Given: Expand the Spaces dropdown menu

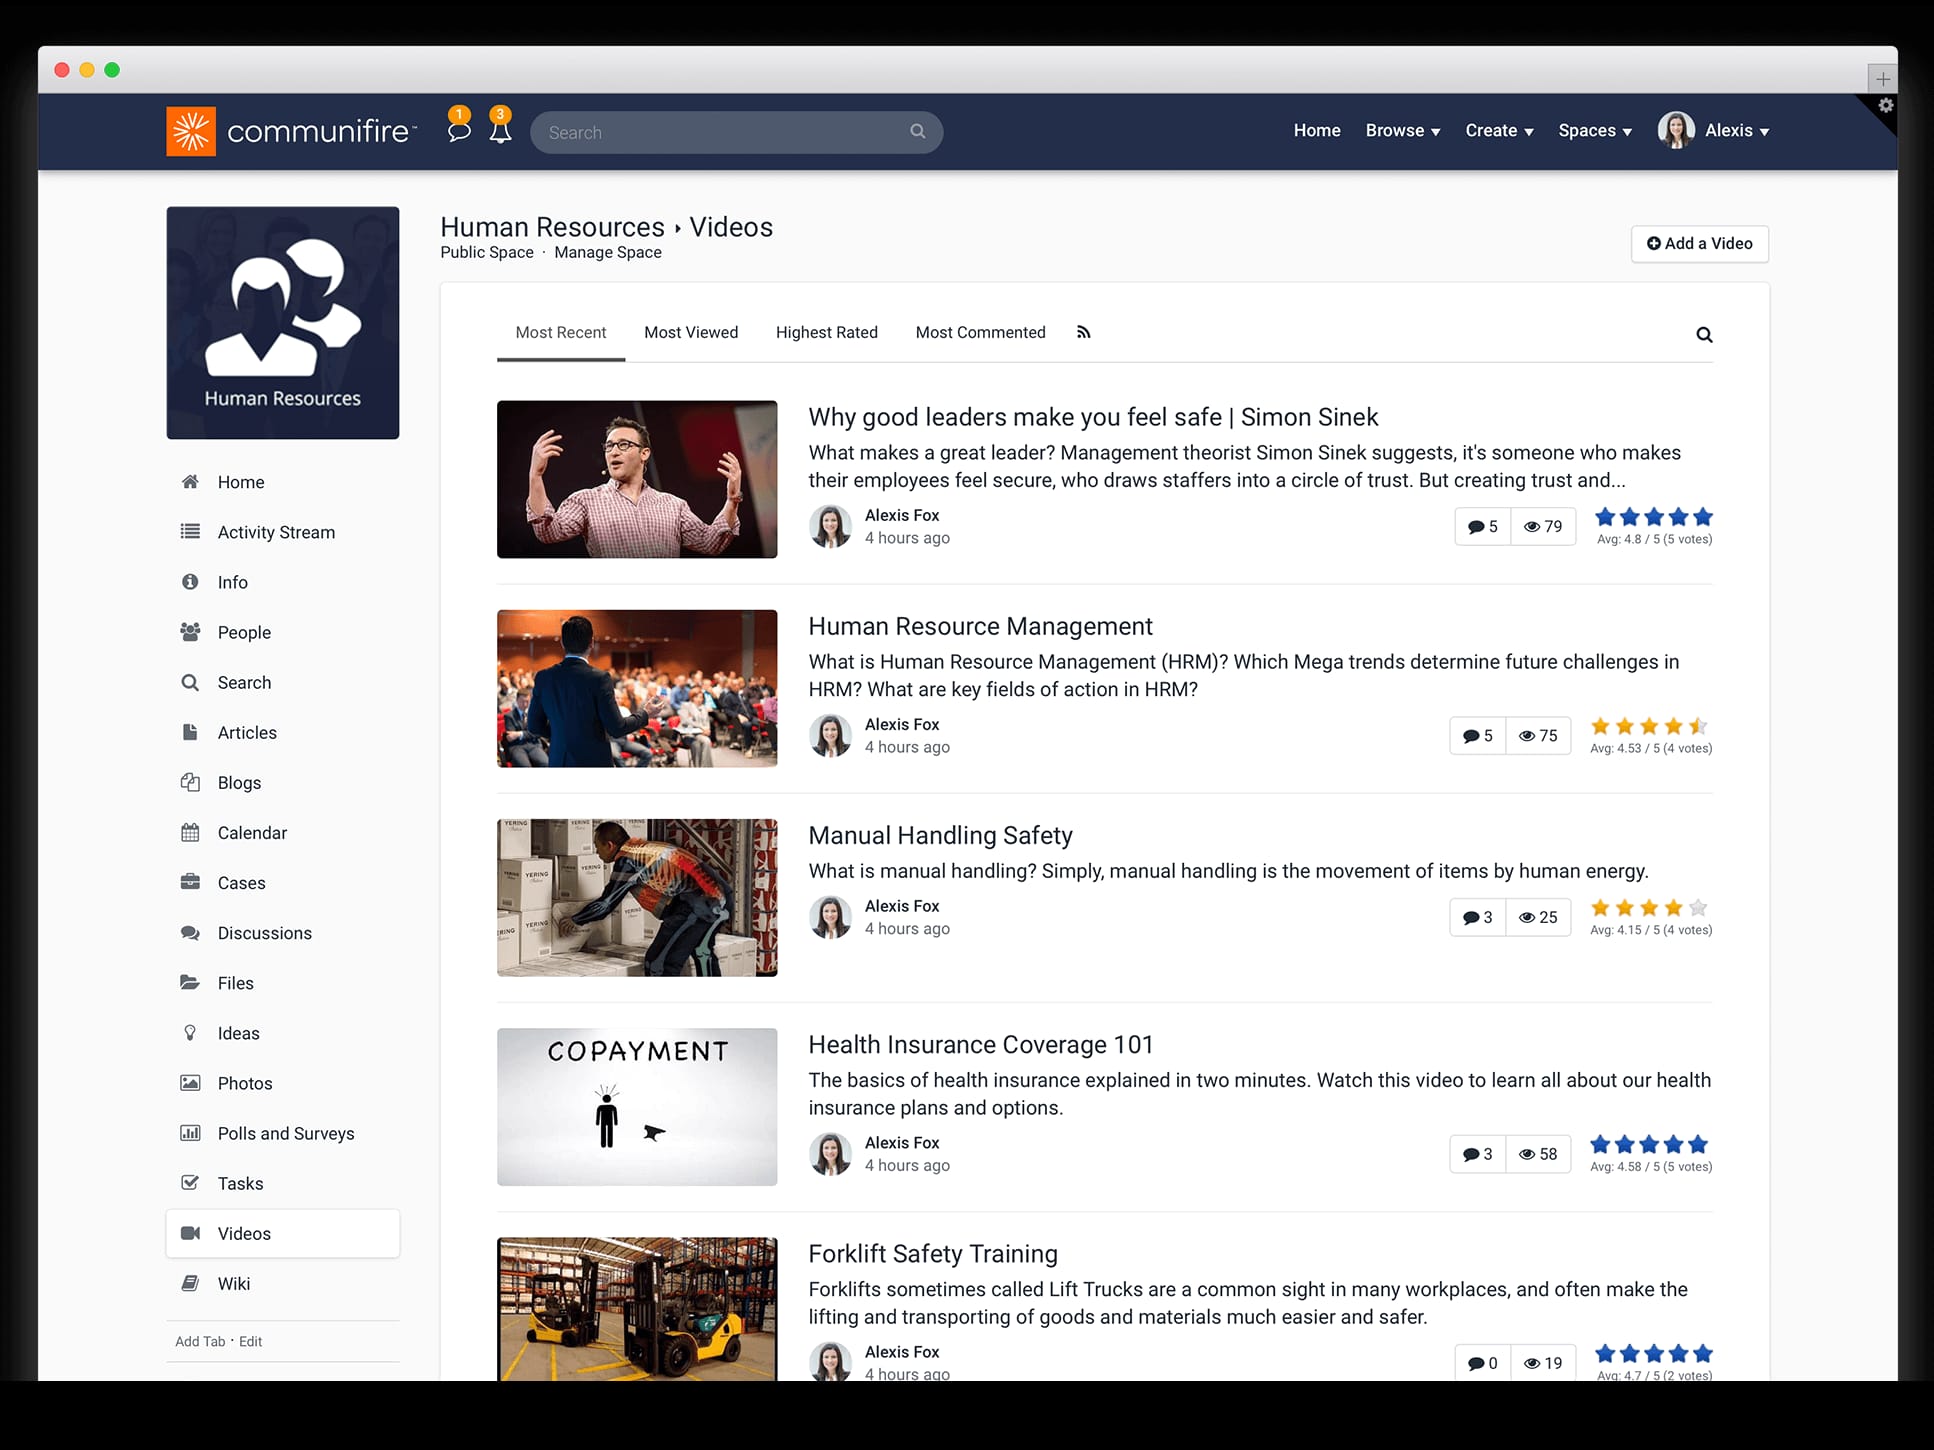Looking at the screenshot, I should (1595, 131).
